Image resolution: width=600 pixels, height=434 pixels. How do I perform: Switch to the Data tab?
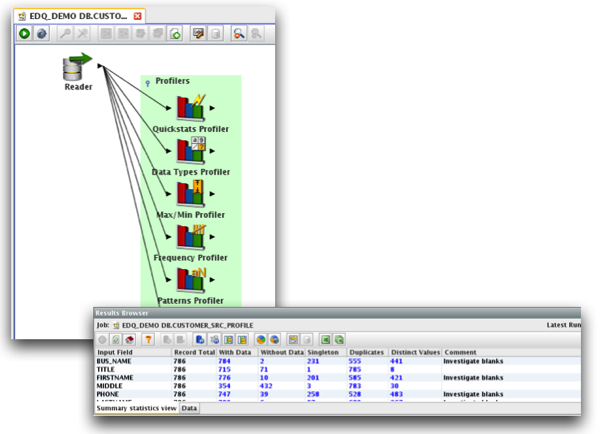[189, 408]
